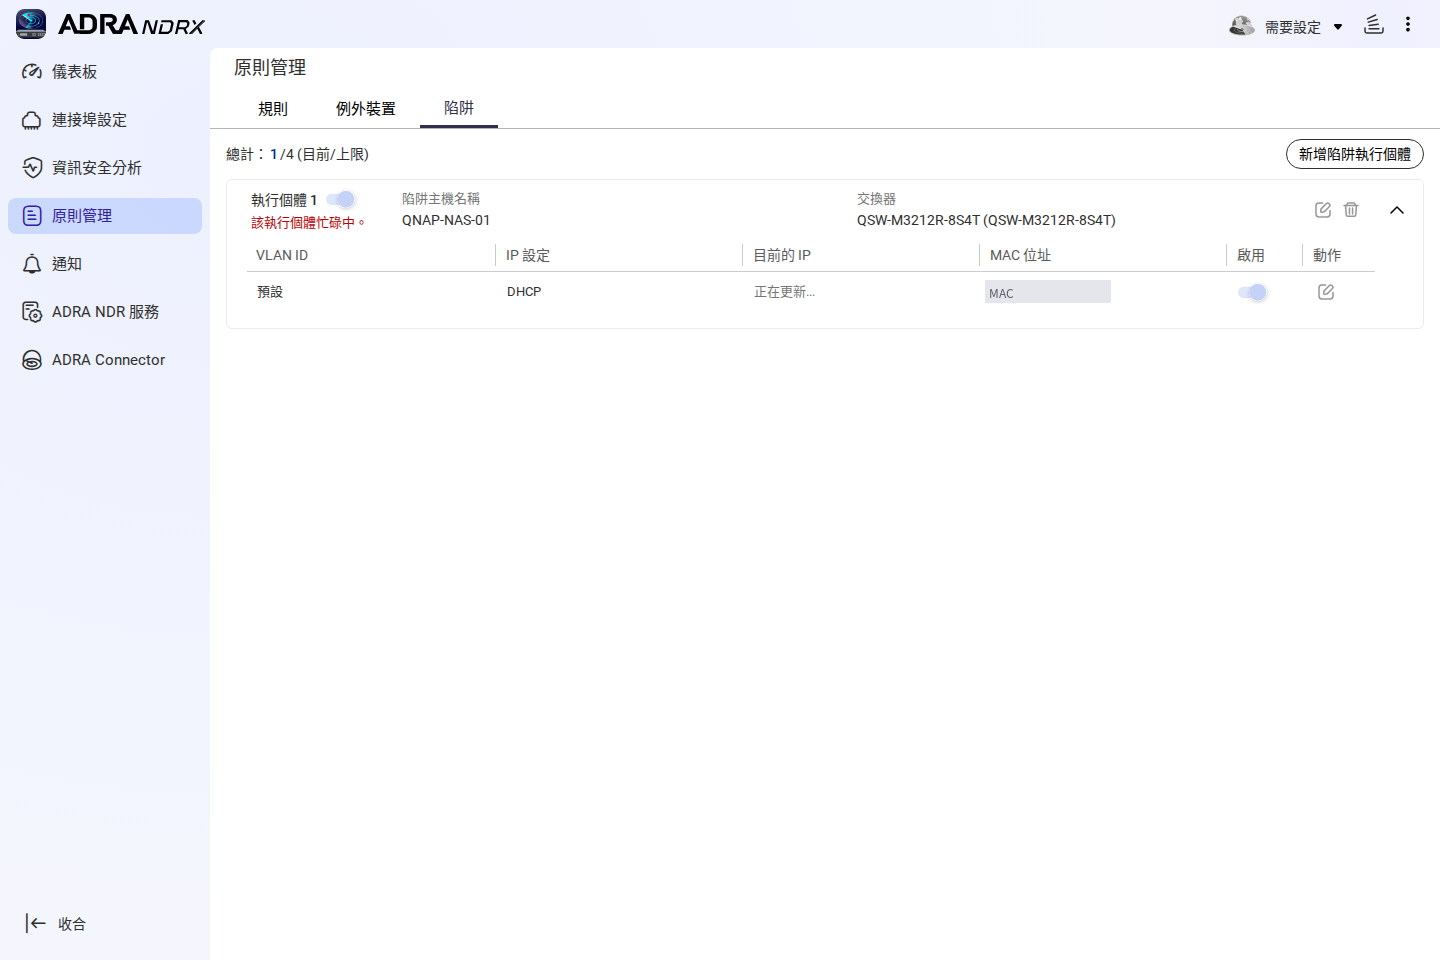
Task: Toggle the 啟用 switch for 預設 VLAN row
Action: click(1252, 292)
